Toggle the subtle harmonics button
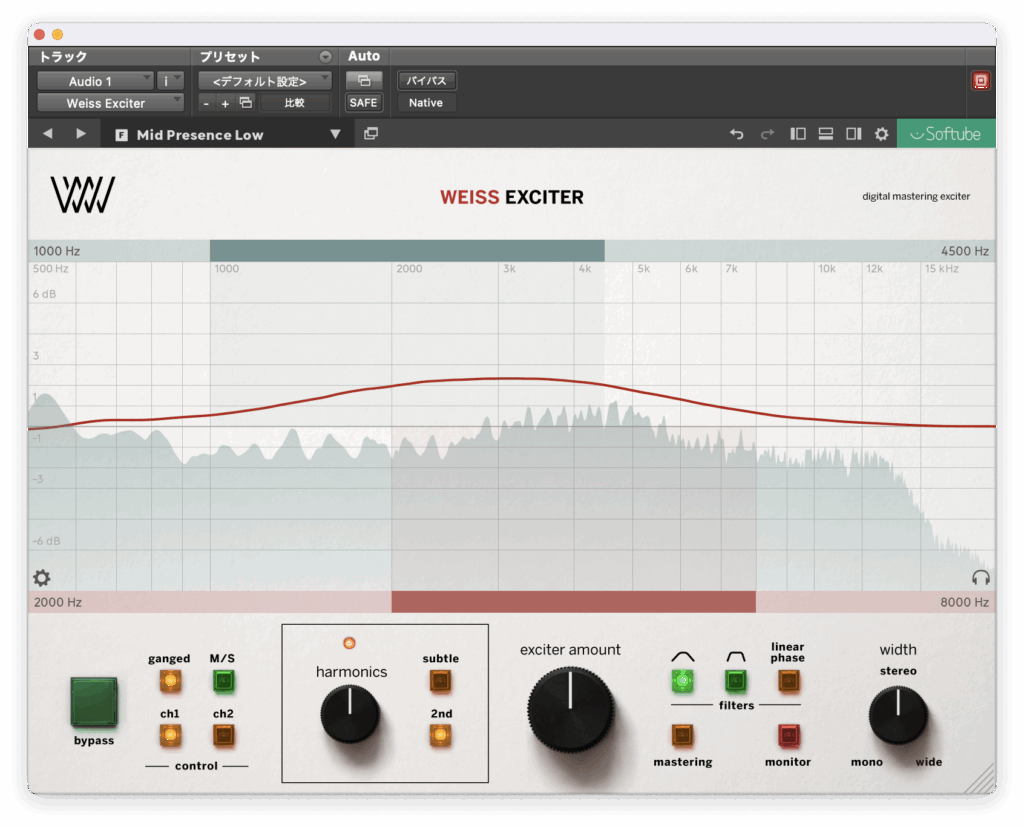The width and height of the screenshot is (1024, 827). pos(440,681)
